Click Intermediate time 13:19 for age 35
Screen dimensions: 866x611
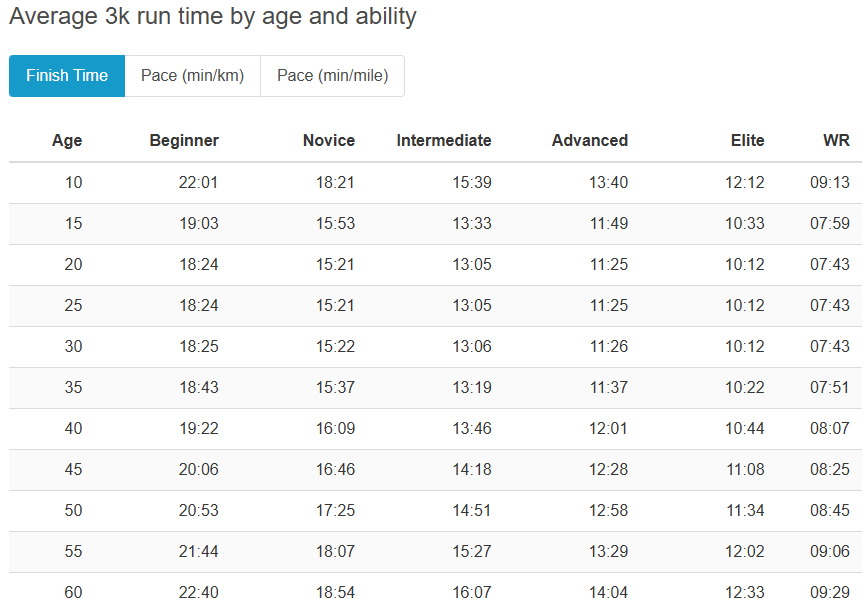pos(472,388)
